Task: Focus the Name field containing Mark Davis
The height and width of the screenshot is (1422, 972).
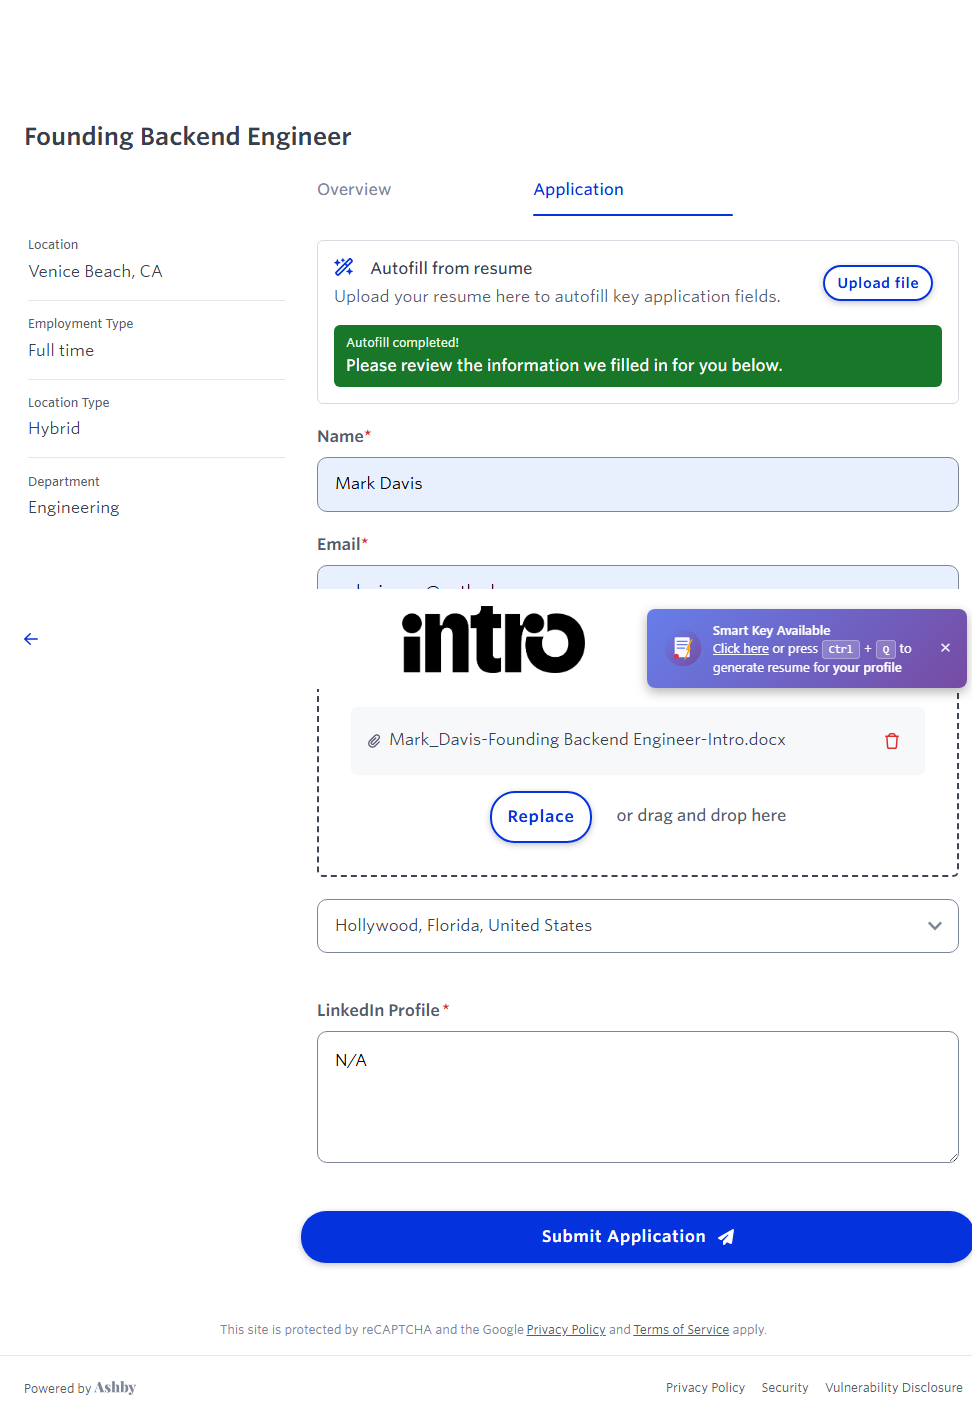Action: point(637,484)
